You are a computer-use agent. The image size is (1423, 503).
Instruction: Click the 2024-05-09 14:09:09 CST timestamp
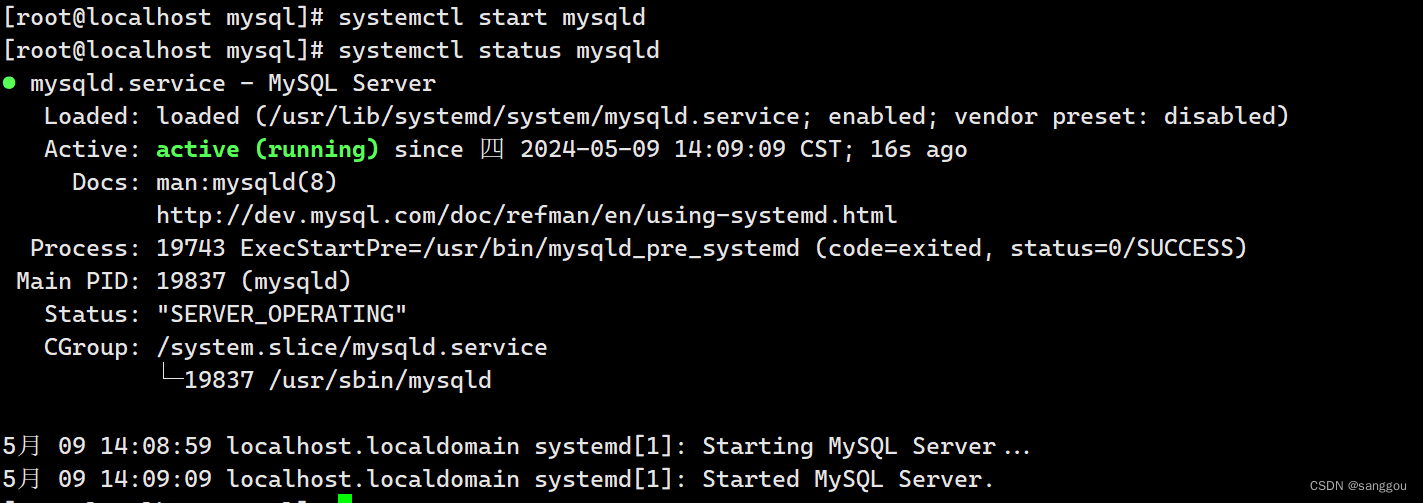(681, 149)
